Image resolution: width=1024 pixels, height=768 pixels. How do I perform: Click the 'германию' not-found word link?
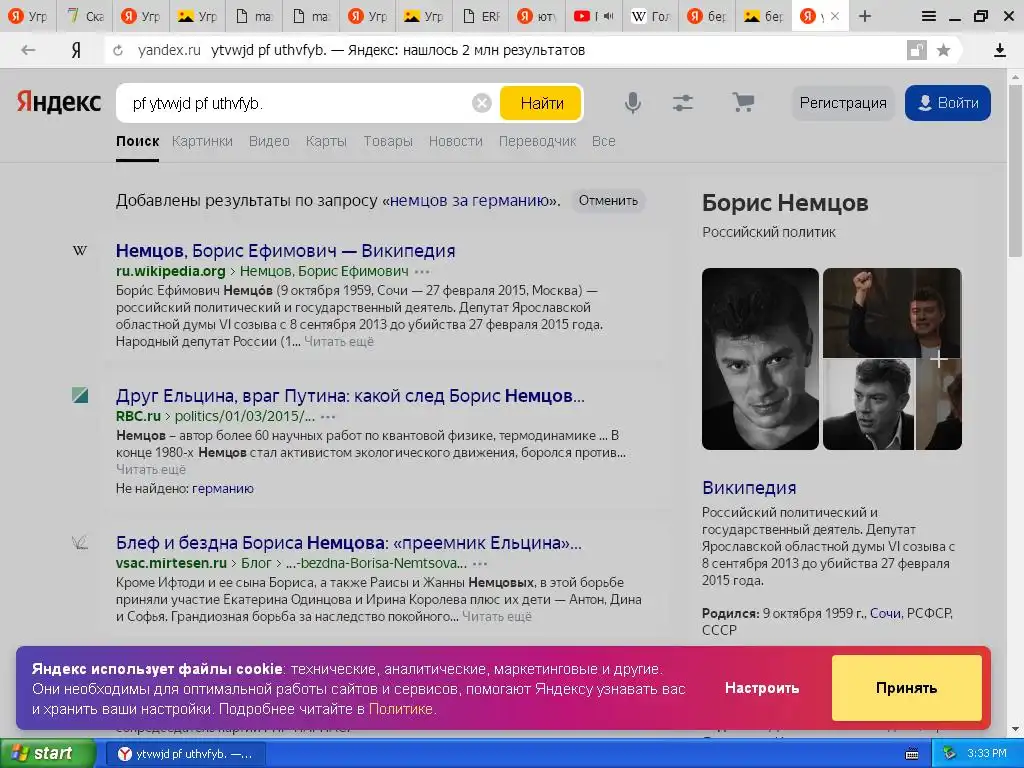pyautogui.click(x=223, y=488)
